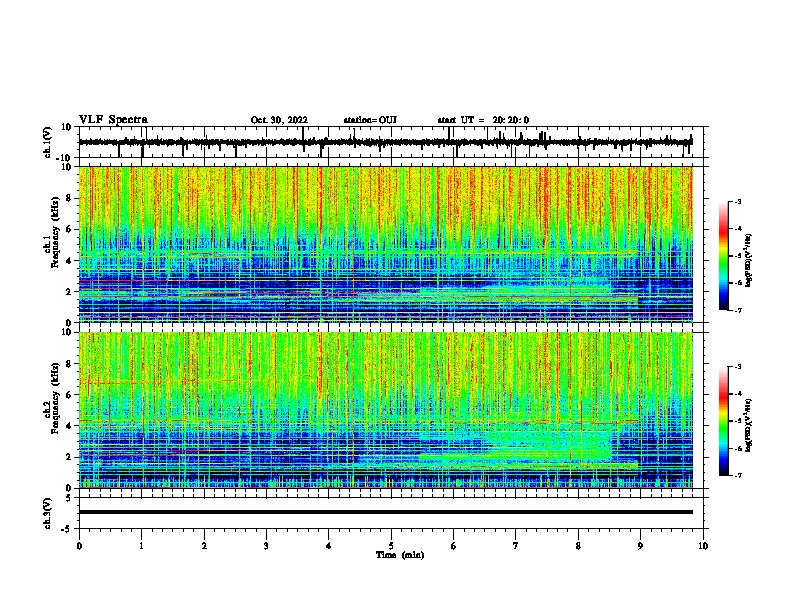Click the "-5" tick on ch.3(V) axis
The image size is (792, 612).
[x=68, y=529]
